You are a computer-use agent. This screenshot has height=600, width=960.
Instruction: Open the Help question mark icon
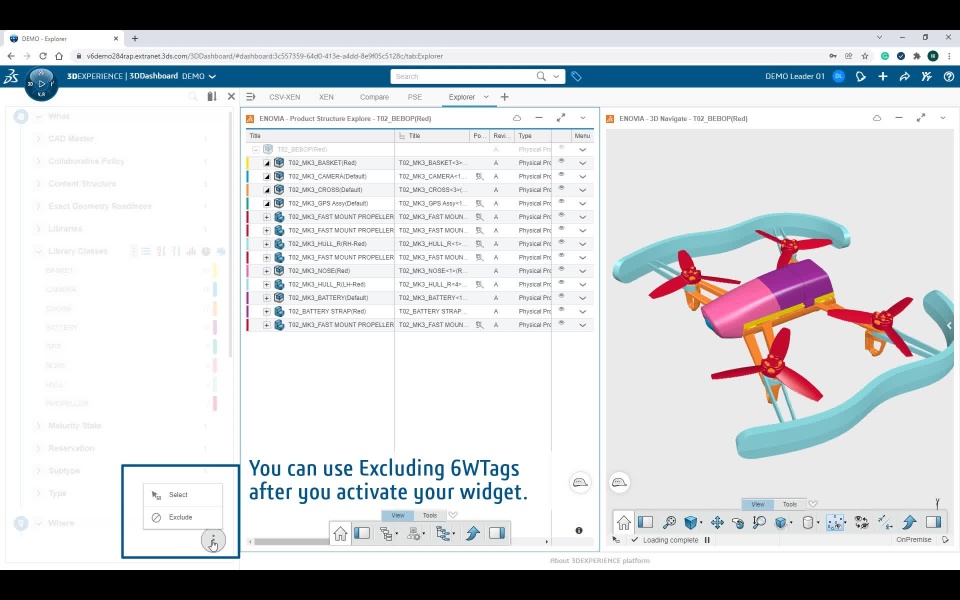pos(948,77)
